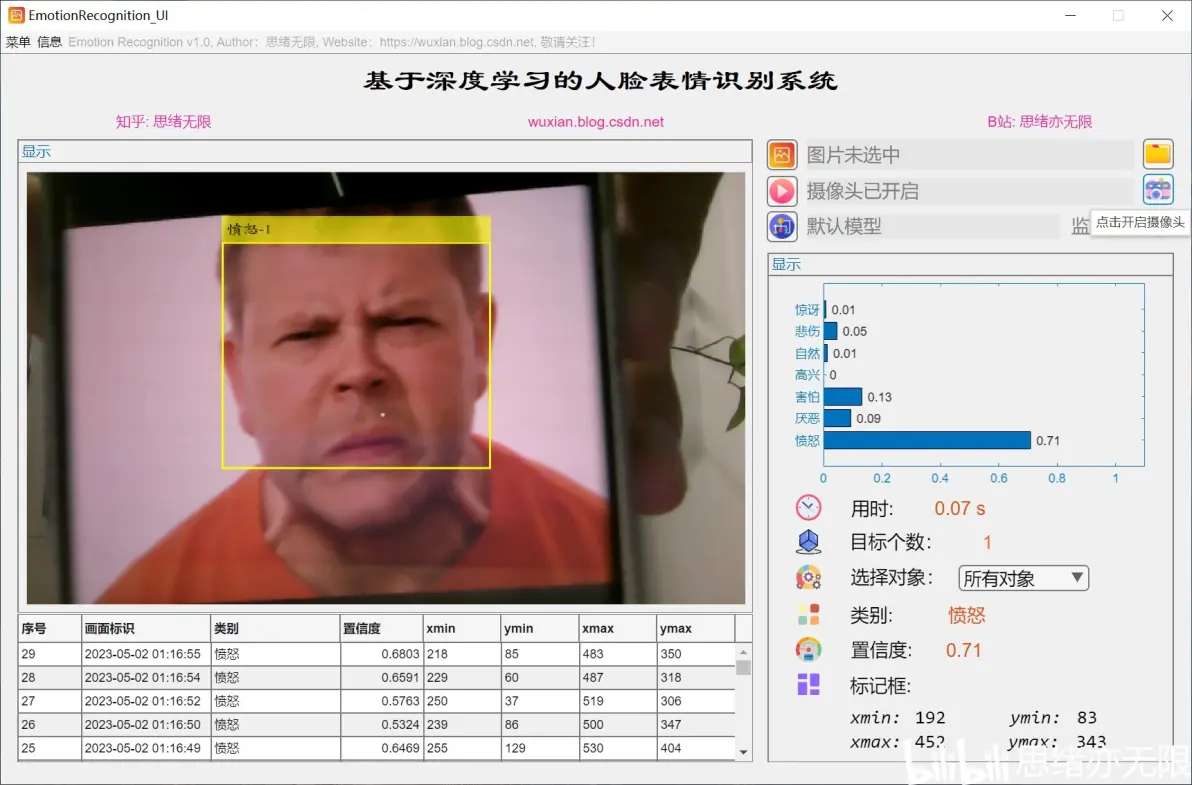Click the 序号 column header
Viewport: 1192px width, 785px height.
coord(49,628)
